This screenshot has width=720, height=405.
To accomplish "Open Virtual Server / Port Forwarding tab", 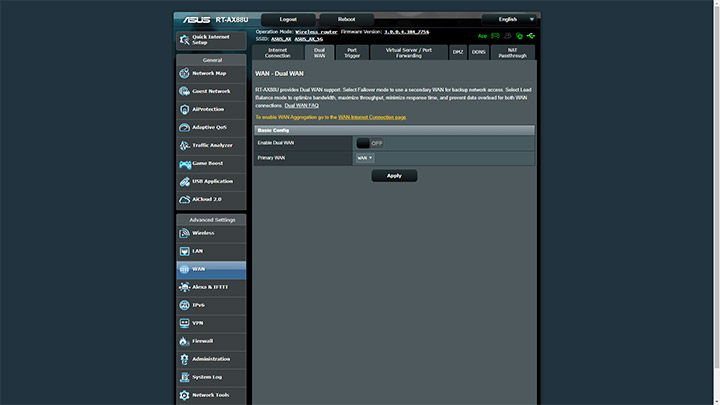I will click(409, 53).
